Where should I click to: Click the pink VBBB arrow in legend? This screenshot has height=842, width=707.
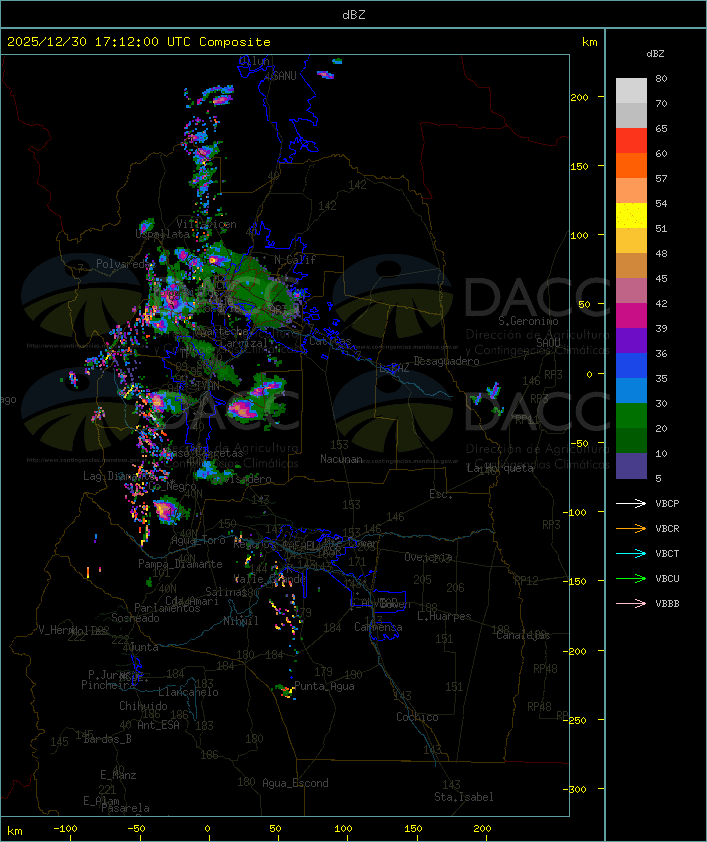point(631,604)
